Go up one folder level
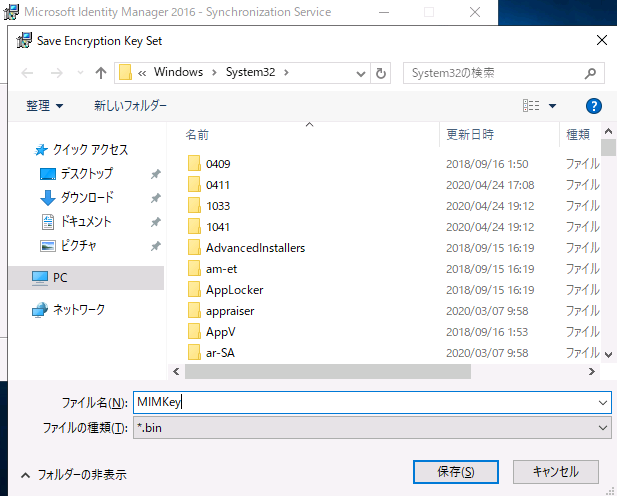The height and width of the screenshot is (496, 617). pos(101,73)
